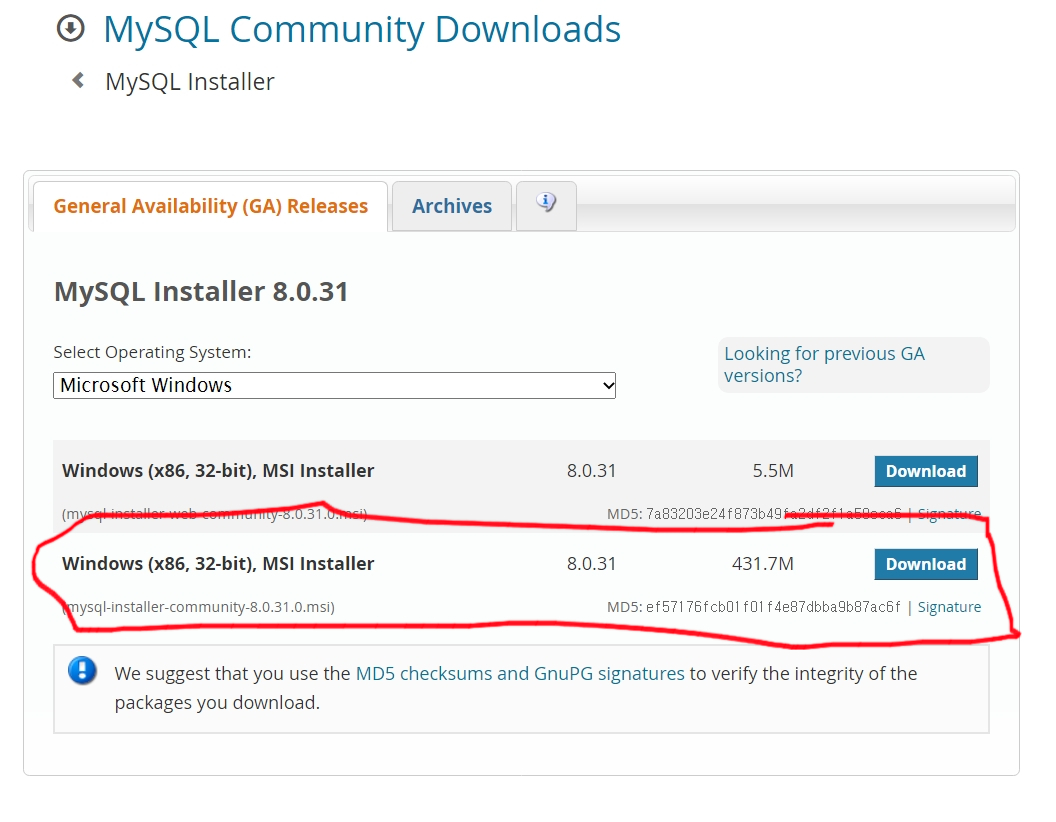Open the MD5 checksums and GnuPG signatures link

[x=520, y=673]
